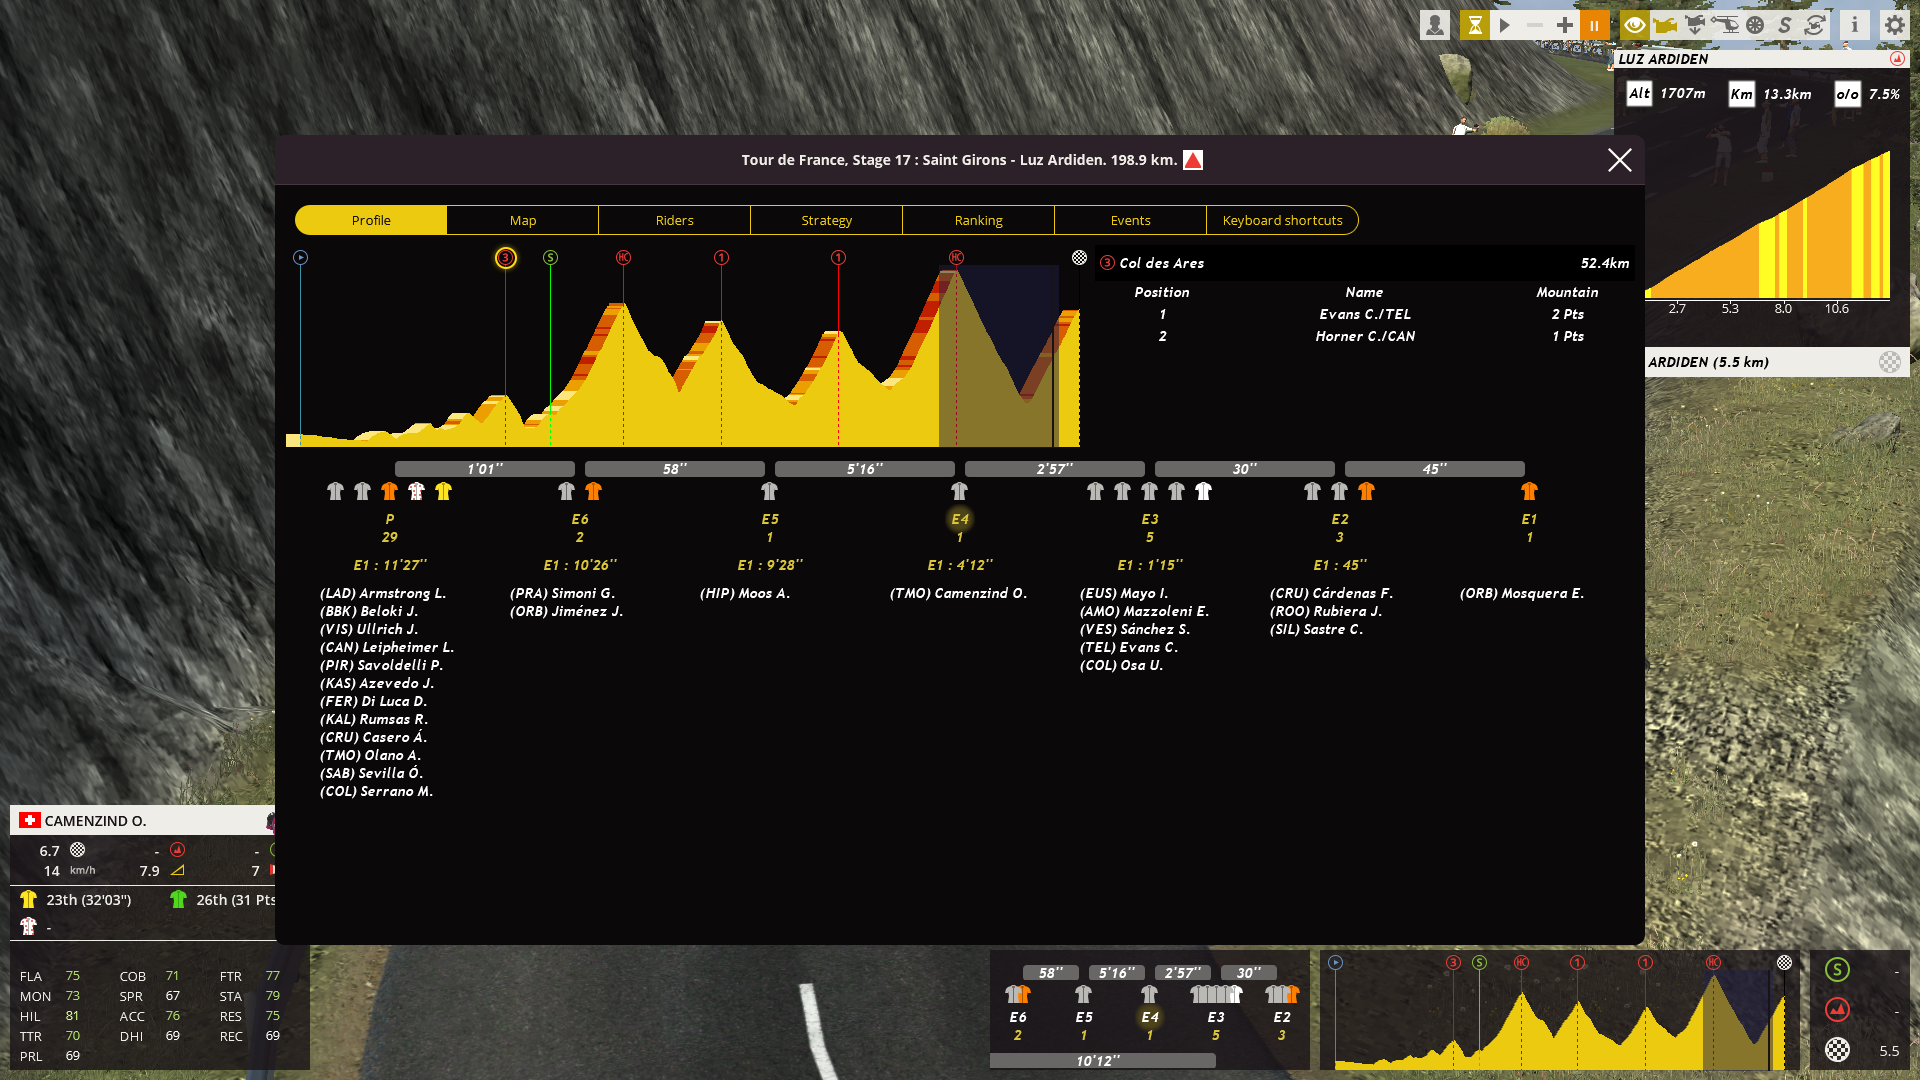This screenshot has height=1080, width=1920.
Task: Click the checkered finish icon at bottom right
Action: [x=1837, y=1050]
